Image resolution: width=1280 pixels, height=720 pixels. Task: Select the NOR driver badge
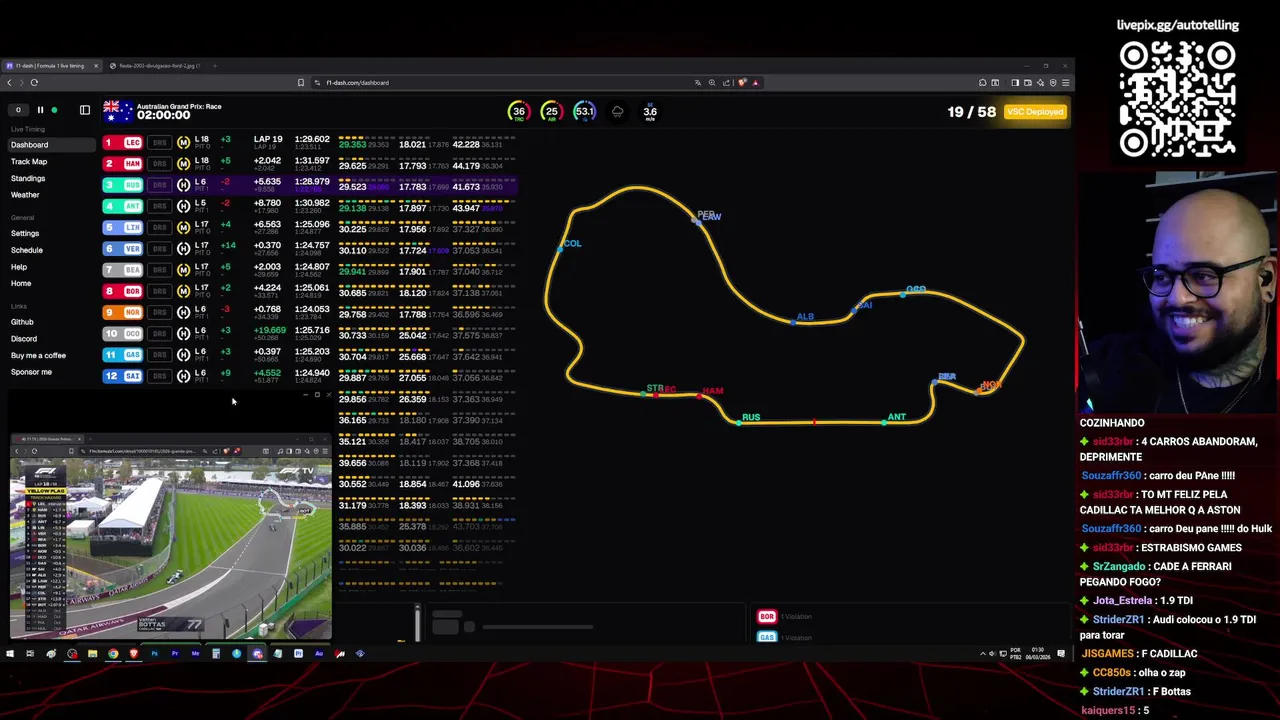(x=124, y=312)
